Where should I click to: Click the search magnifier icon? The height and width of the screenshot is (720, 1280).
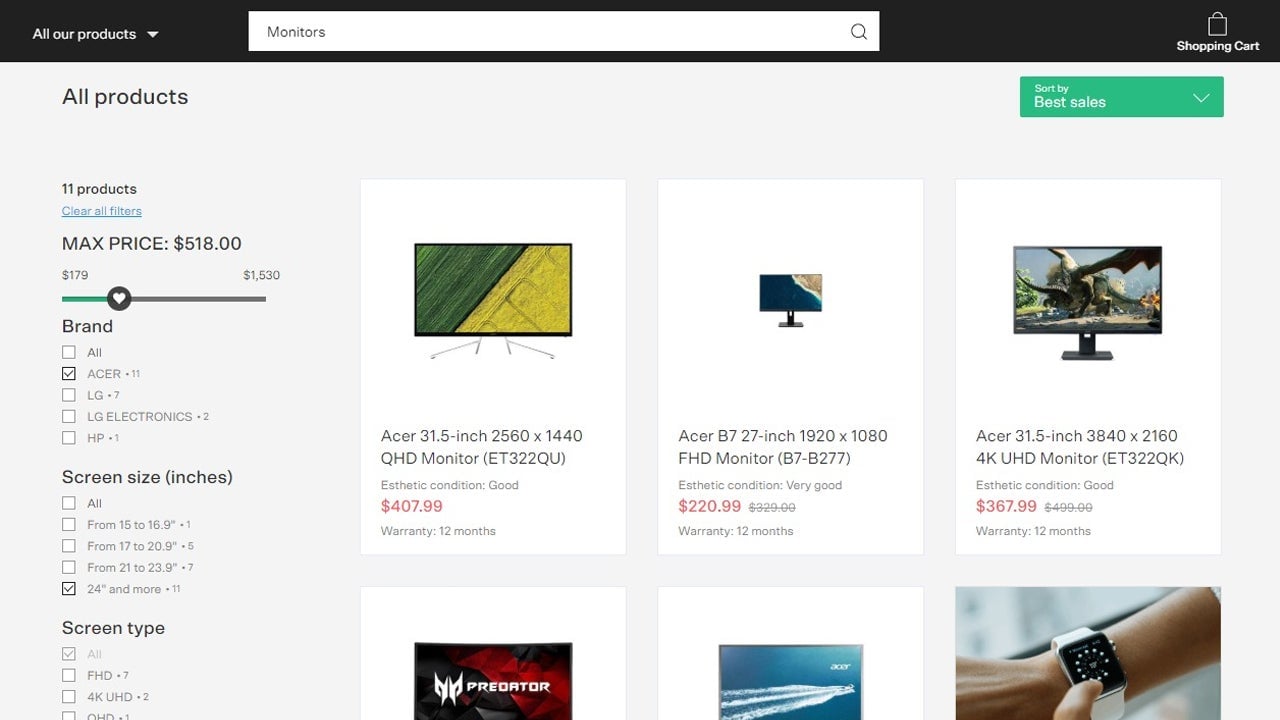point(858,32)
